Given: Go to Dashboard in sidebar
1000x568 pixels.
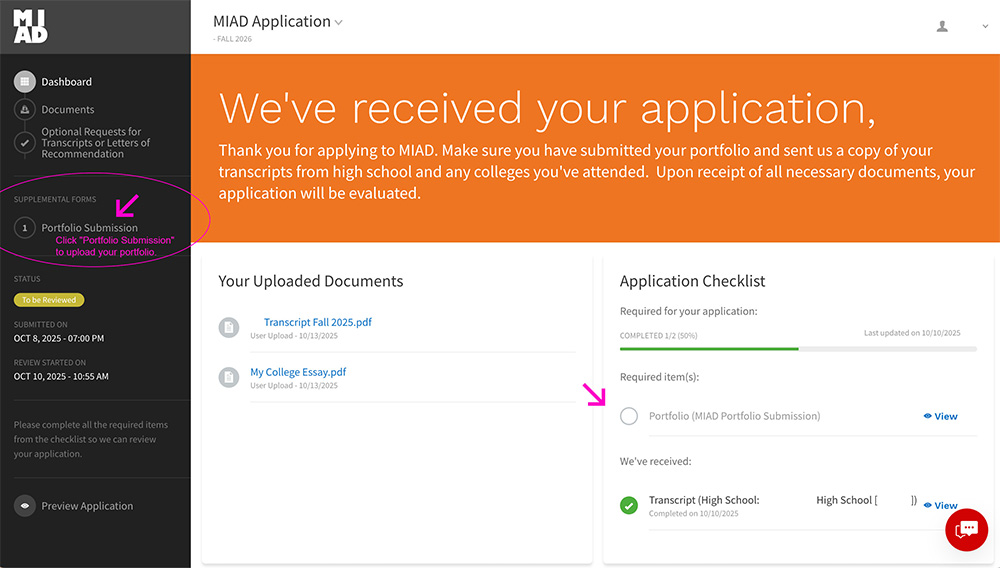Looking at the screenshot, I should point(66,82).
